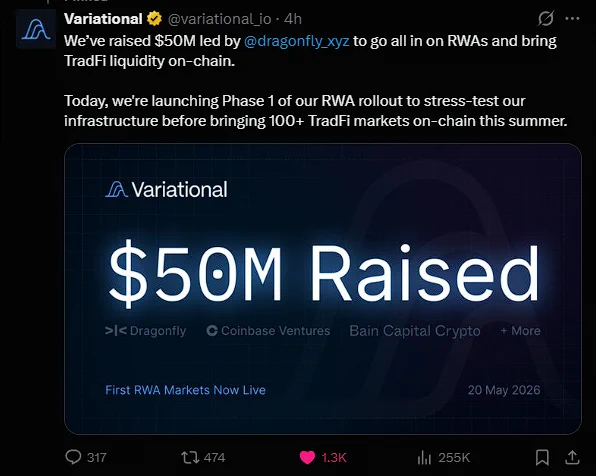Open the Variational display name
596x476 pixels.
coord(103,19)
